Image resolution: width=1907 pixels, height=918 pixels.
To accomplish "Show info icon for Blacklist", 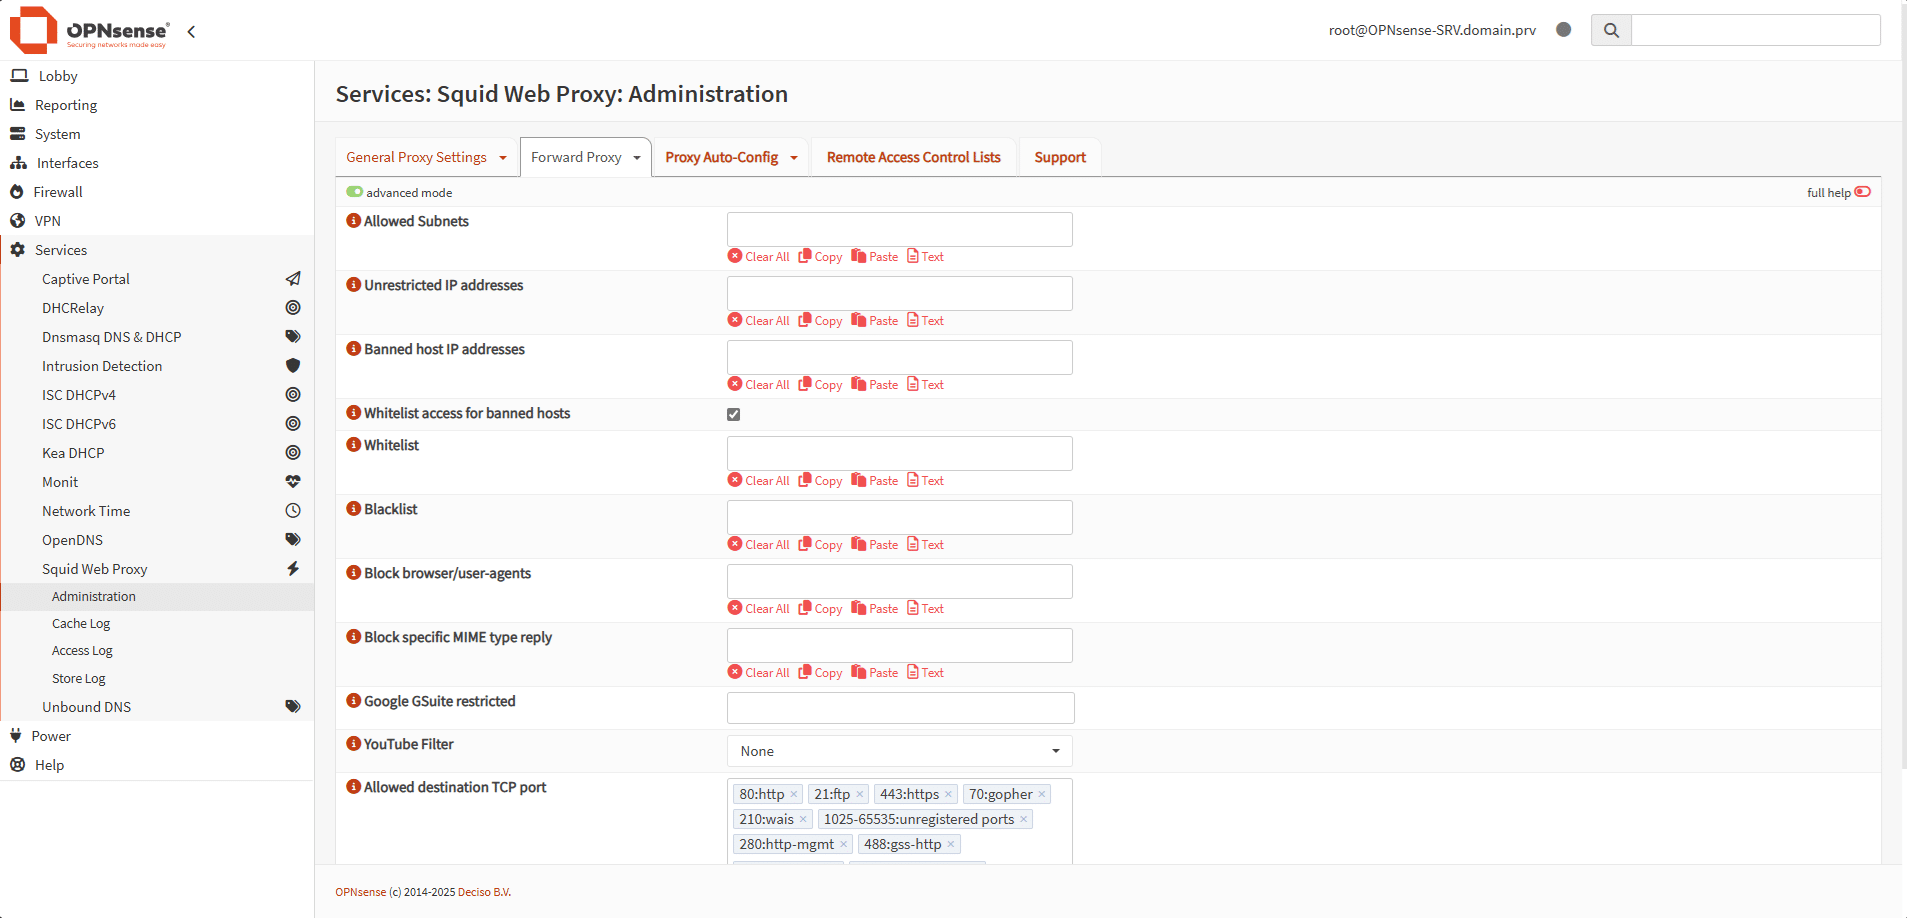I will (353, 509).
